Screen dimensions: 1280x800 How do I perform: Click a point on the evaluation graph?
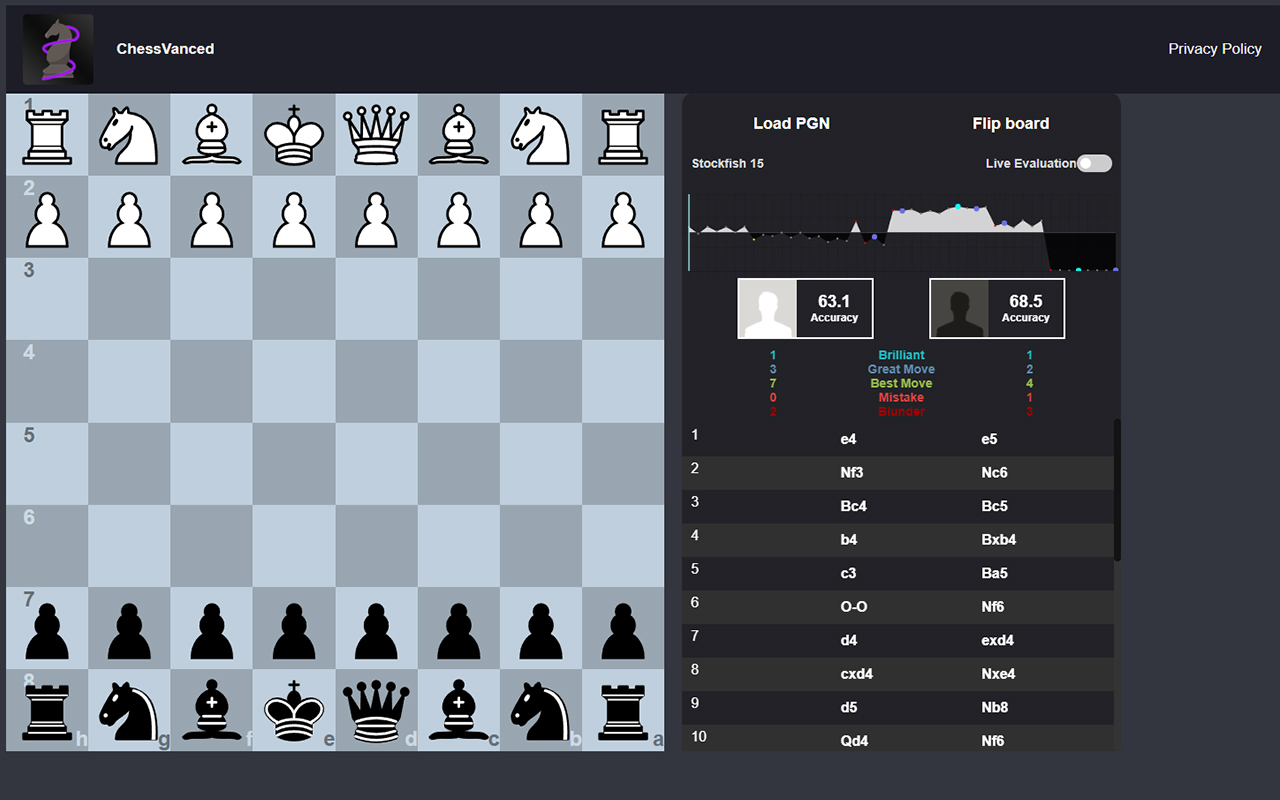pyautogui.click(x=900, y=228)
